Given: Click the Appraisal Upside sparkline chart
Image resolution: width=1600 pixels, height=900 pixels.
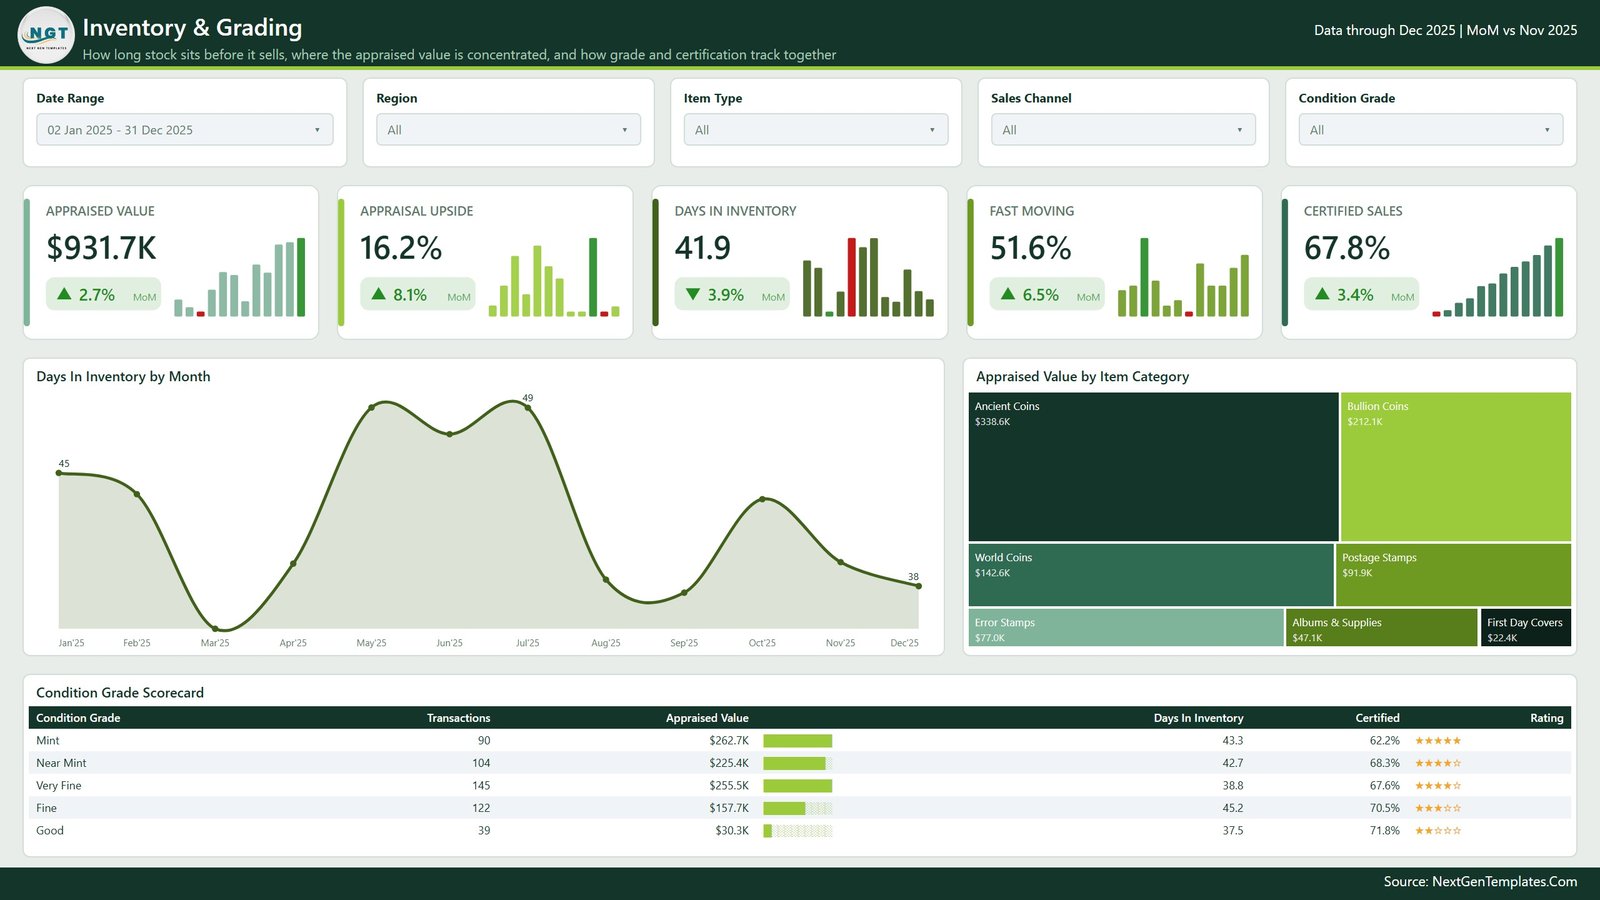Looking at the screenshot, I should pos(554,277).
